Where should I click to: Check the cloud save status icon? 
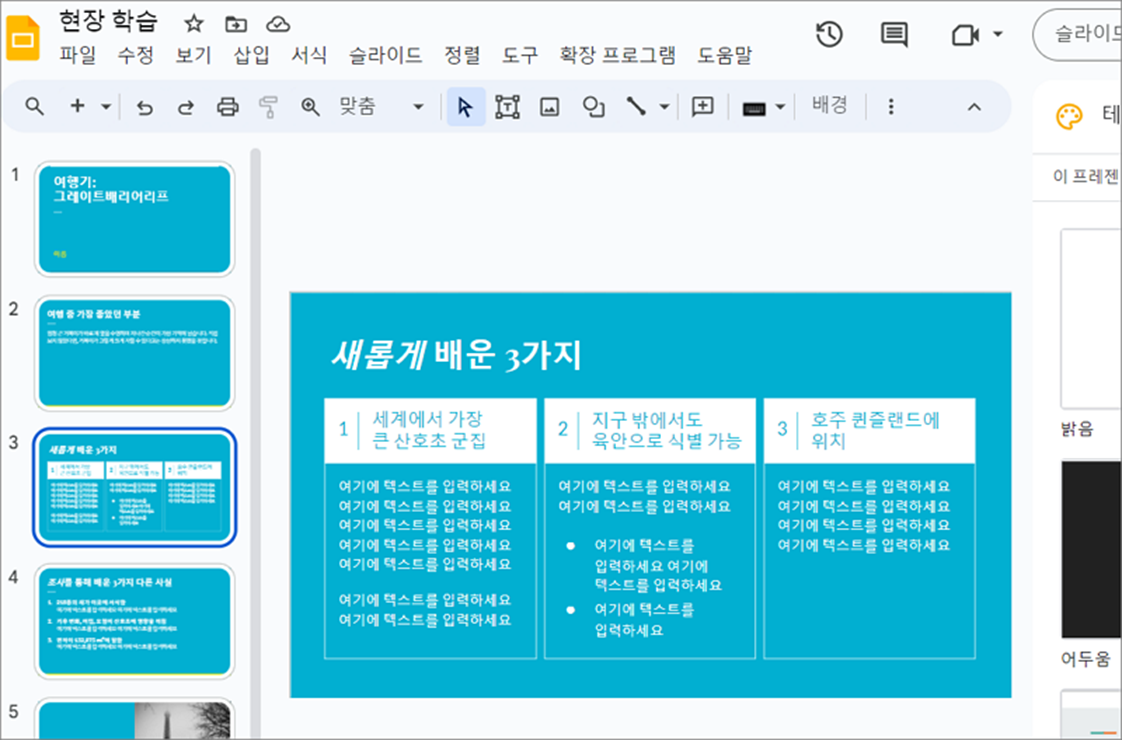point(278,24)
